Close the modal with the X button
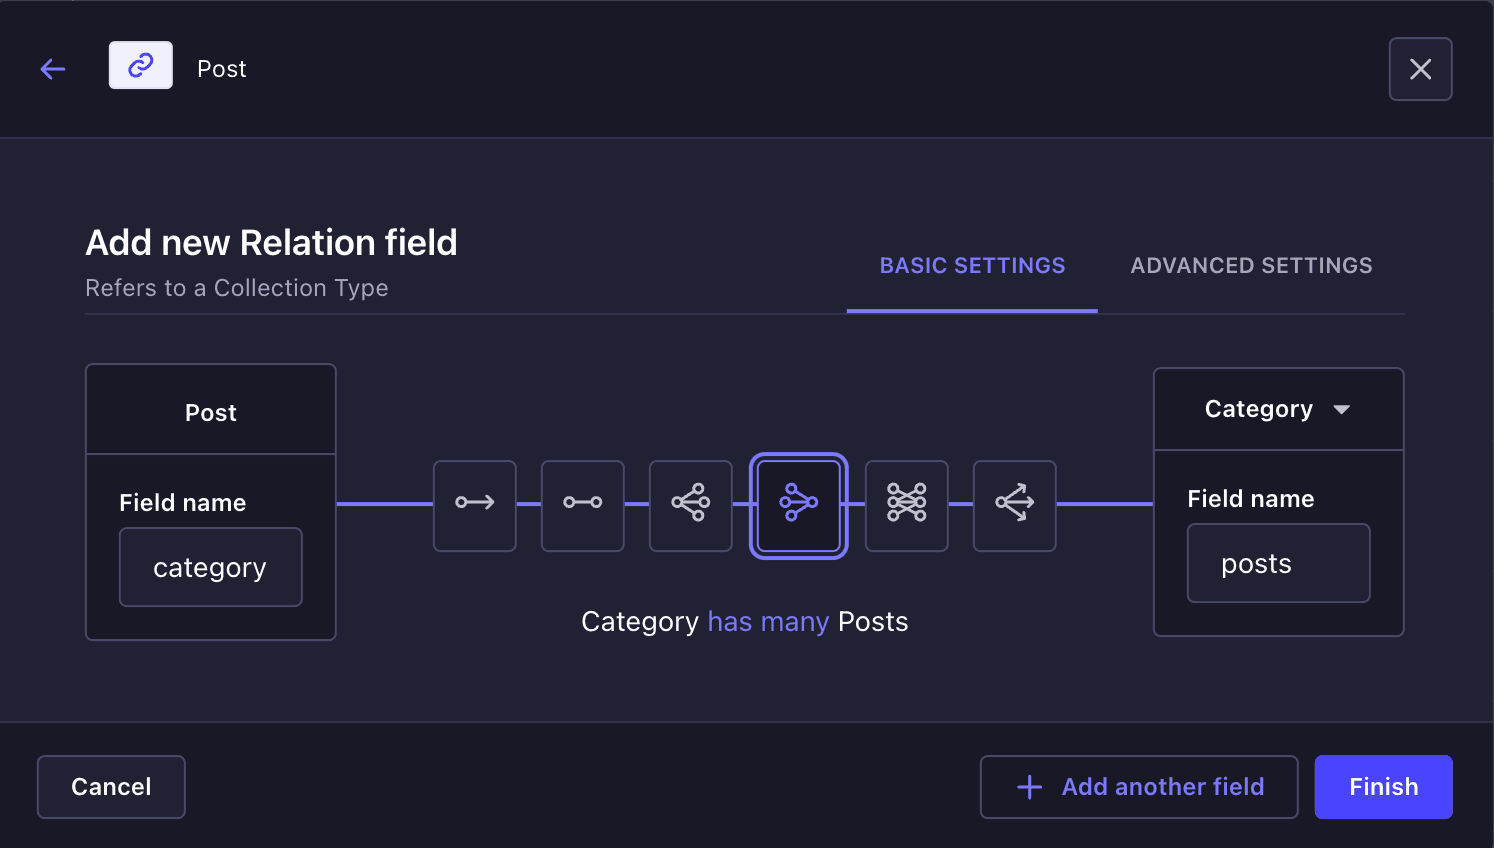This screenshot has width=1494, height=848. pos(1421,69)
